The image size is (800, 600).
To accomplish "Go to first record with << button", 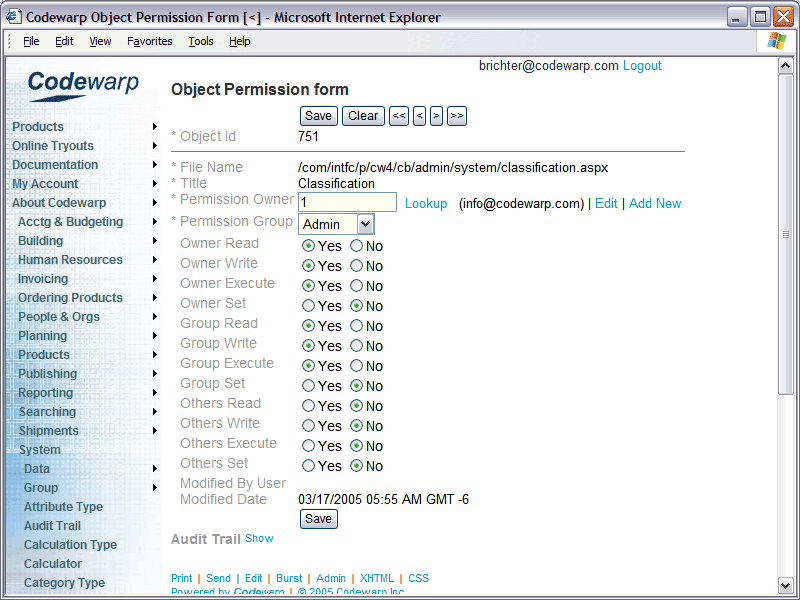I will point(399,116).
